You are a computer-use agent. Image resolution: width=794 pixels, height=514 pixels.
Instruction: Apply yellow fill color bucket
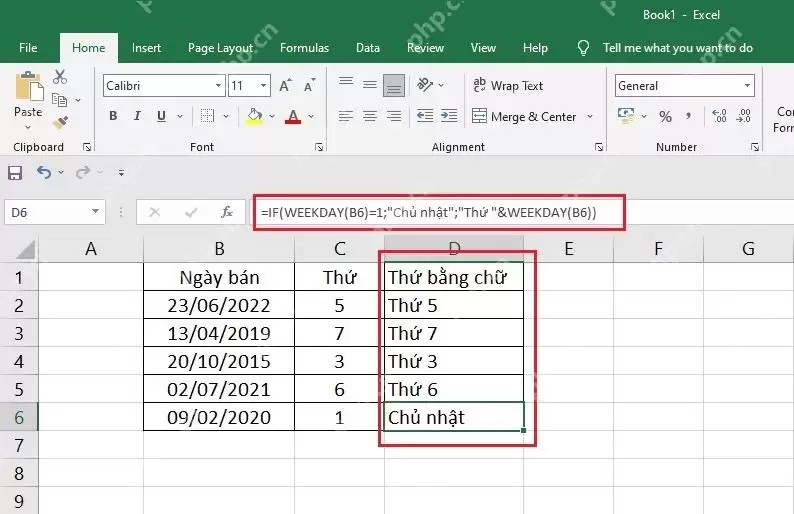tap(255, 116)
